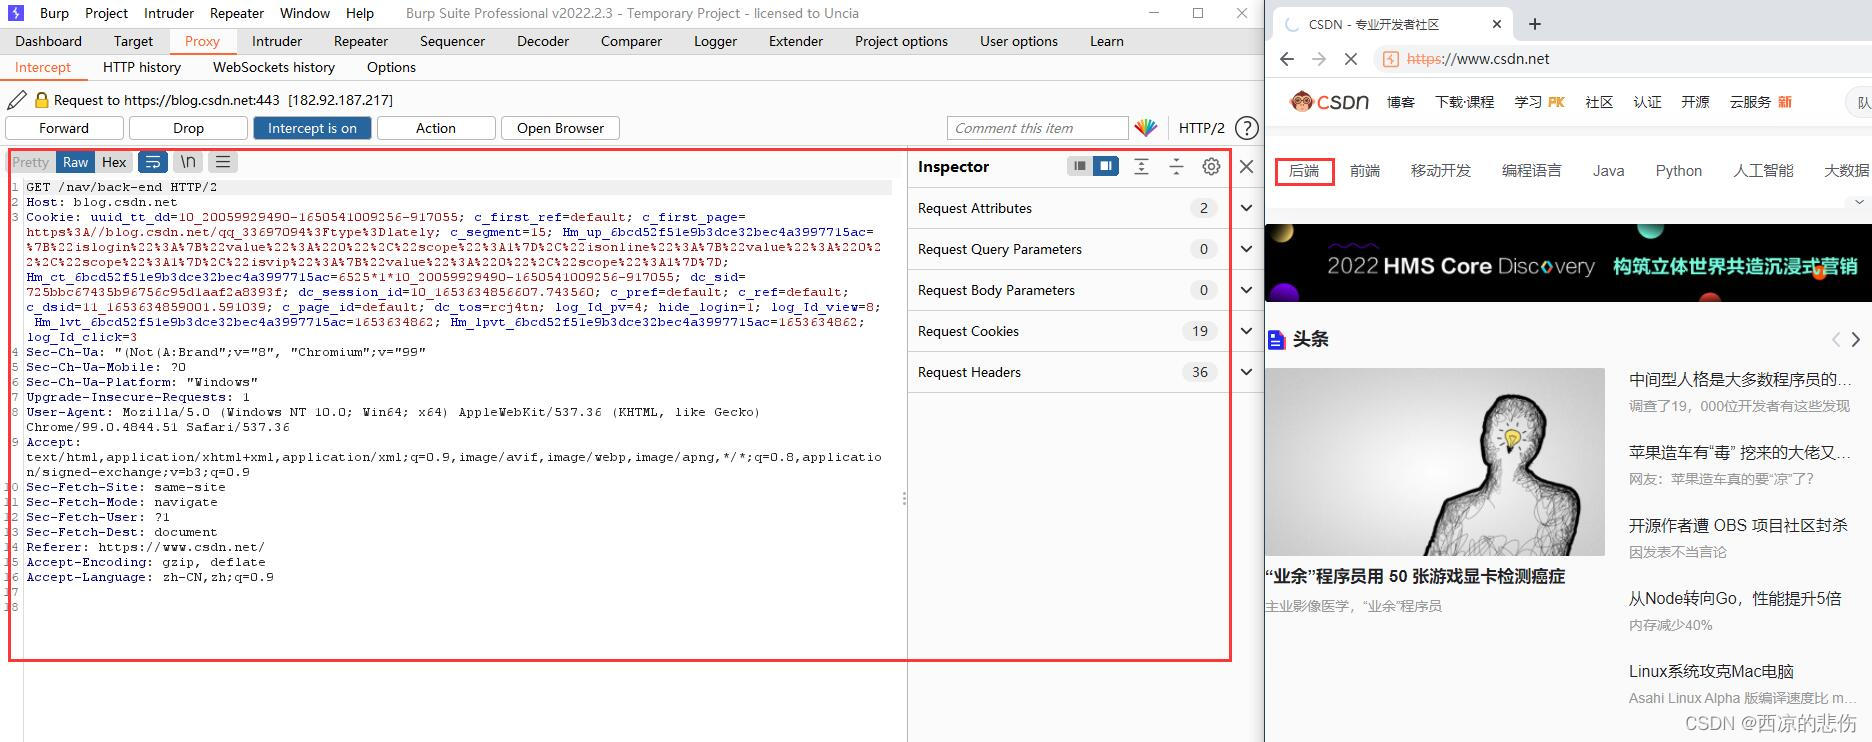Toggle the Intercept is on button
Viewport: 1872px width, 742px height.
coord(312,128)
